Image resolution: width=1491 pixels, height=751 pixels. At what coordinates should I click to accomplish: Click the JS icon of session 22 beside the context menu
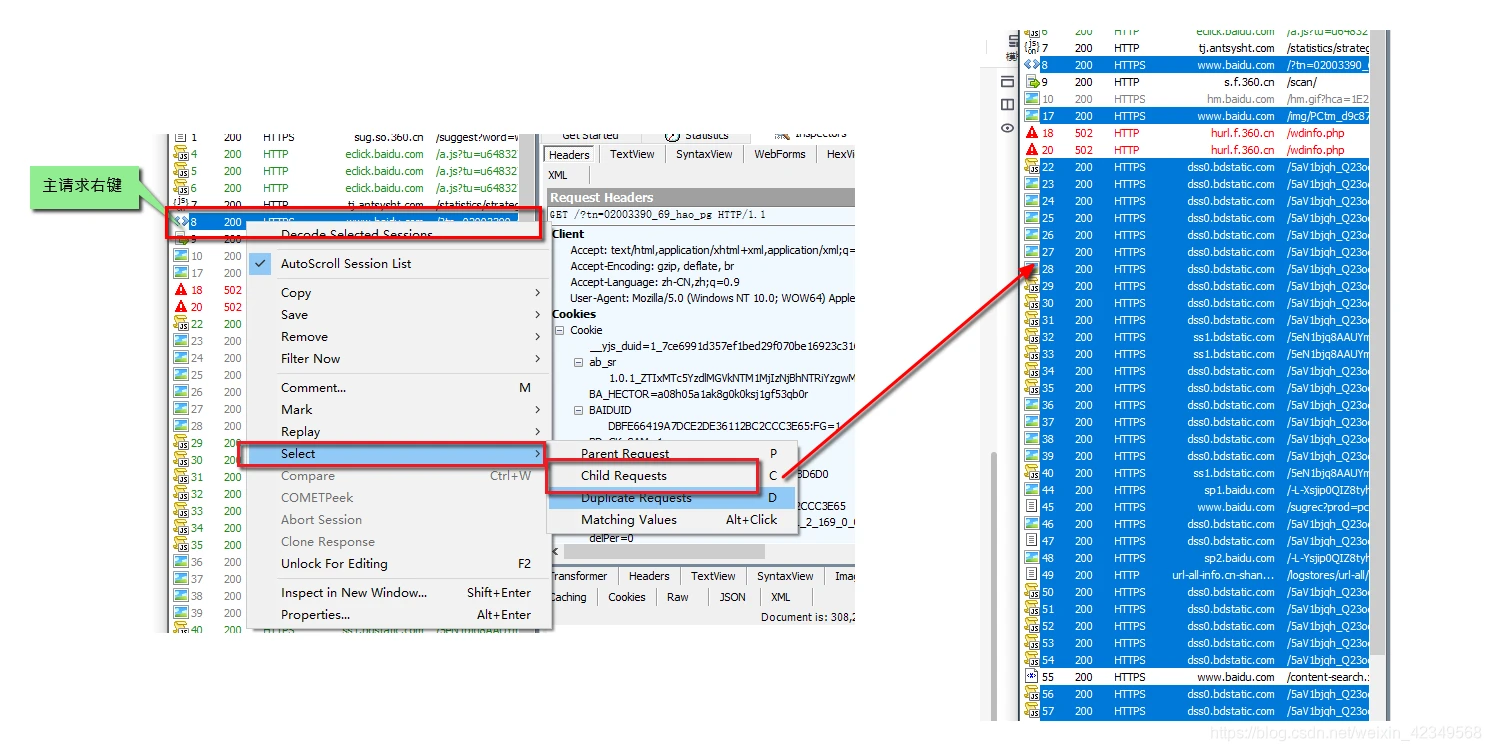pos(181,324)
